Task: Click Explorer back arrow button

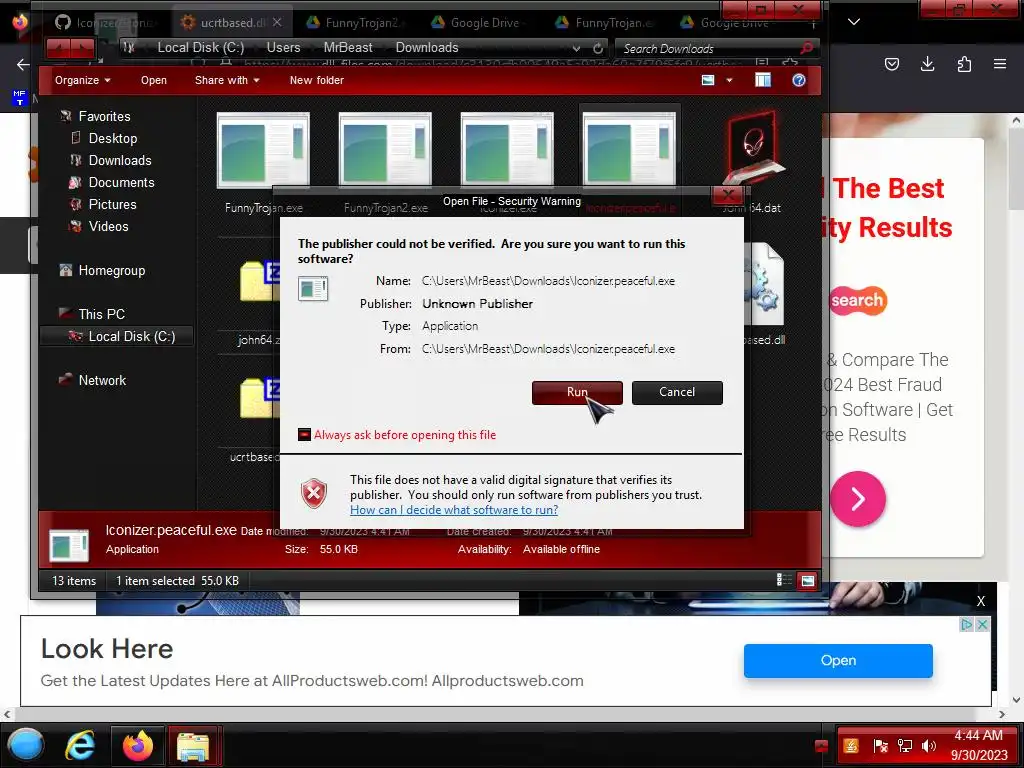Action: 59,48
